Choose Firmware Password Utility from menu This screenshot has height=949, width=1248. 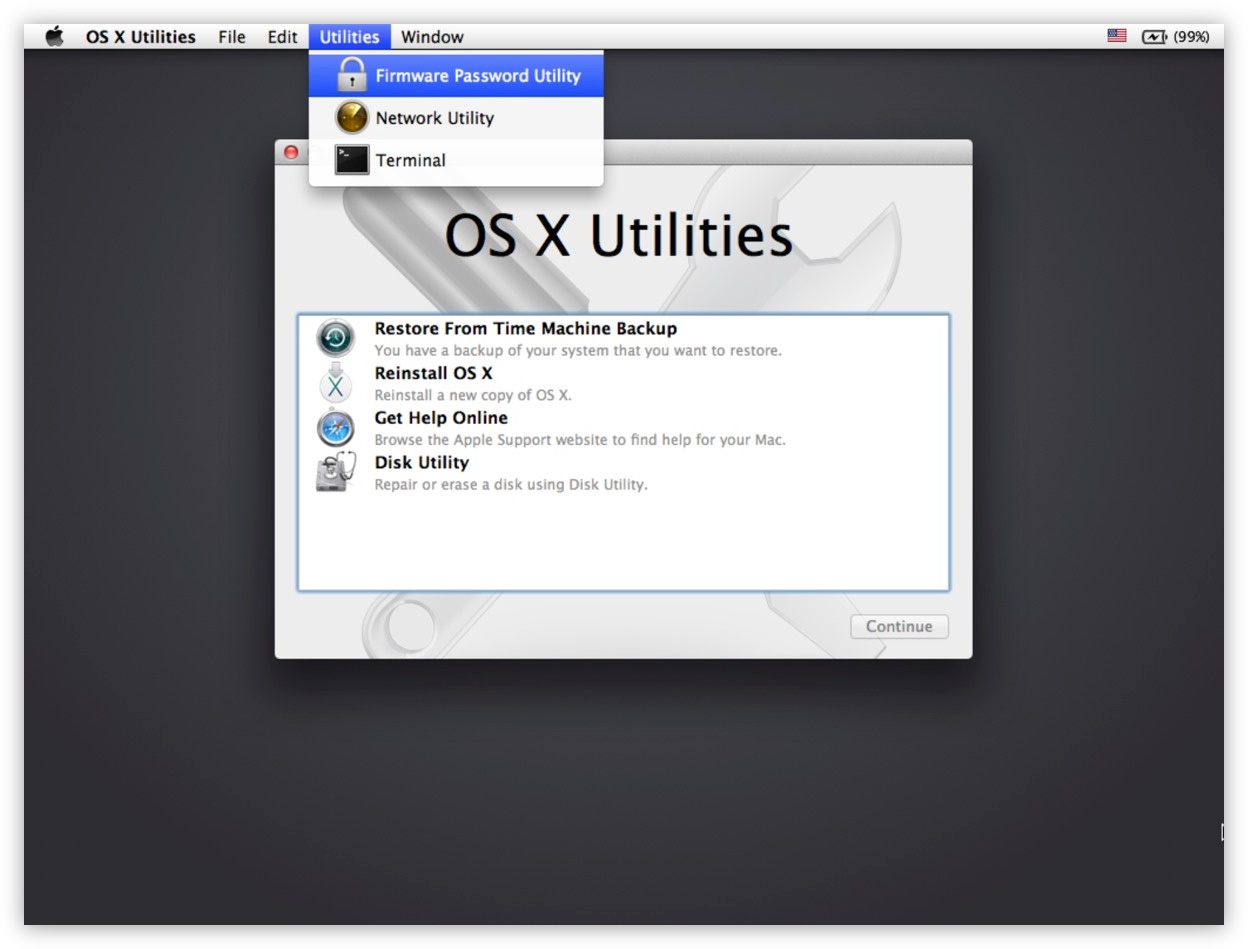coord(456,76)
